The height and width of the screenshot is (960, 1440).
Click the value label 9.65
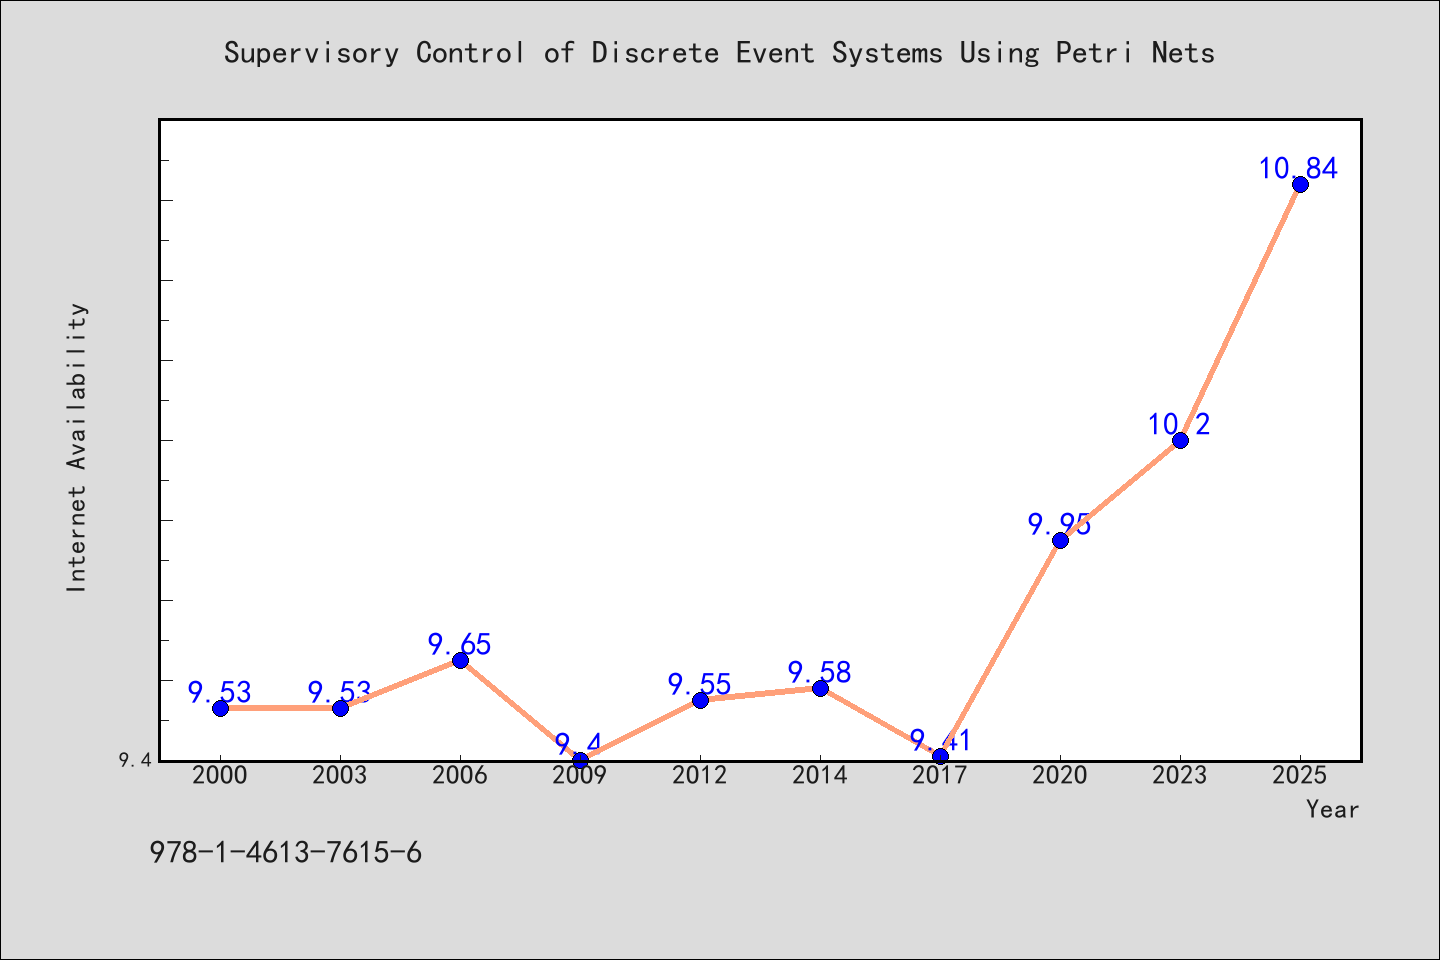(460, 645)
